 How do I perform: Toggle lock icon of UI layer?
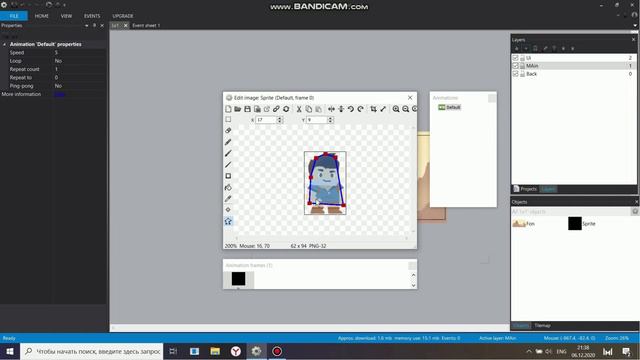(x=522, y=58)
